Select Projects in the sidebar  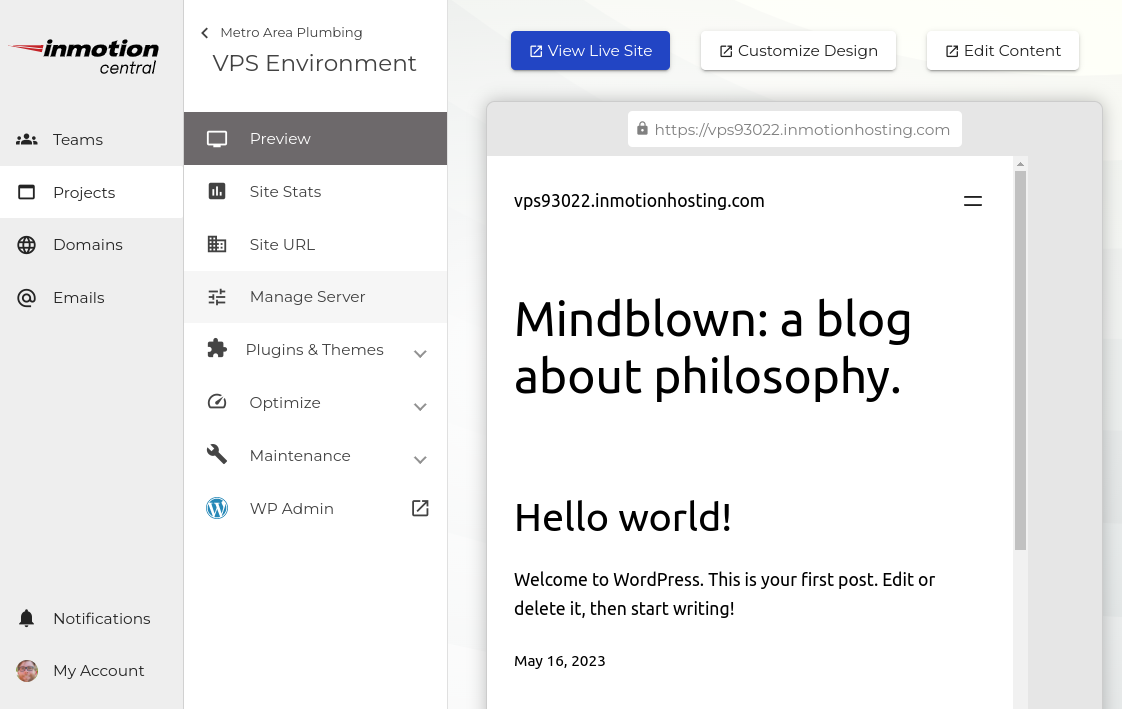84,193
